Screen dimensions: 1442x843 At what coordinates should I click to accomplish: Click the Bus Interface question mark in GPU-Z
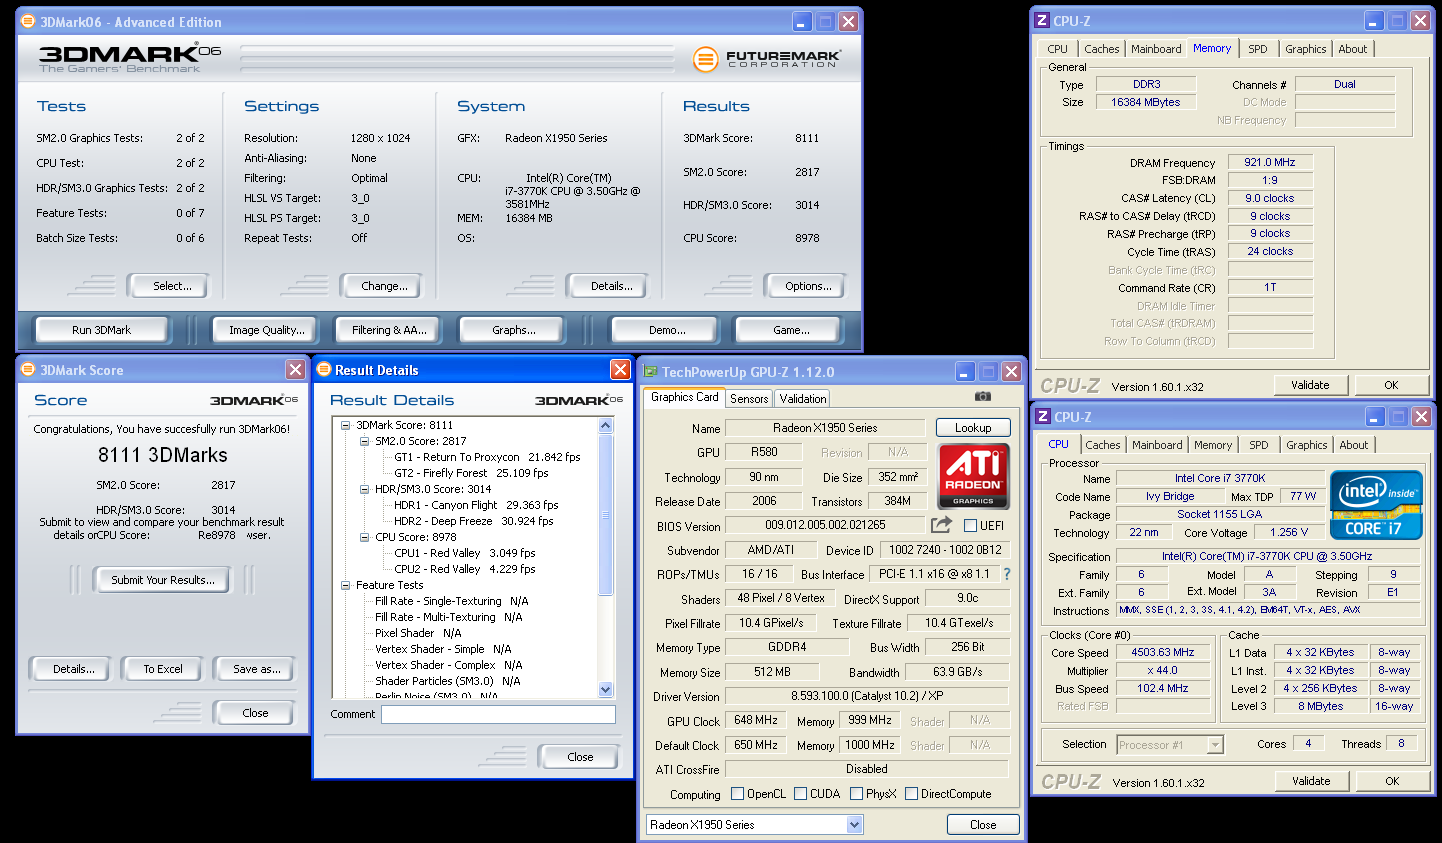(x=1007, y=574)
